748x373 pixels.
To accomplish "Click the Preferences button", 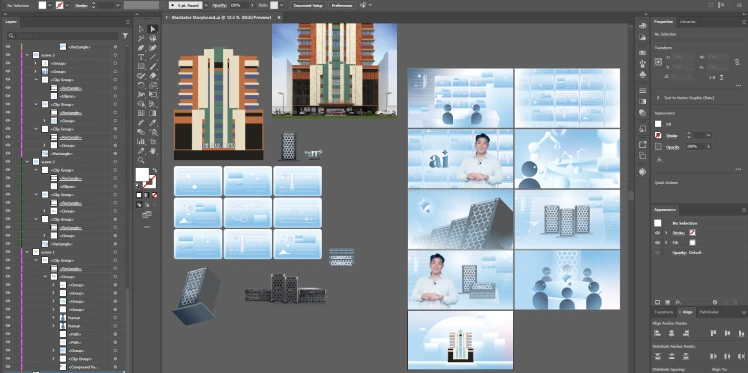I will 343,5.
